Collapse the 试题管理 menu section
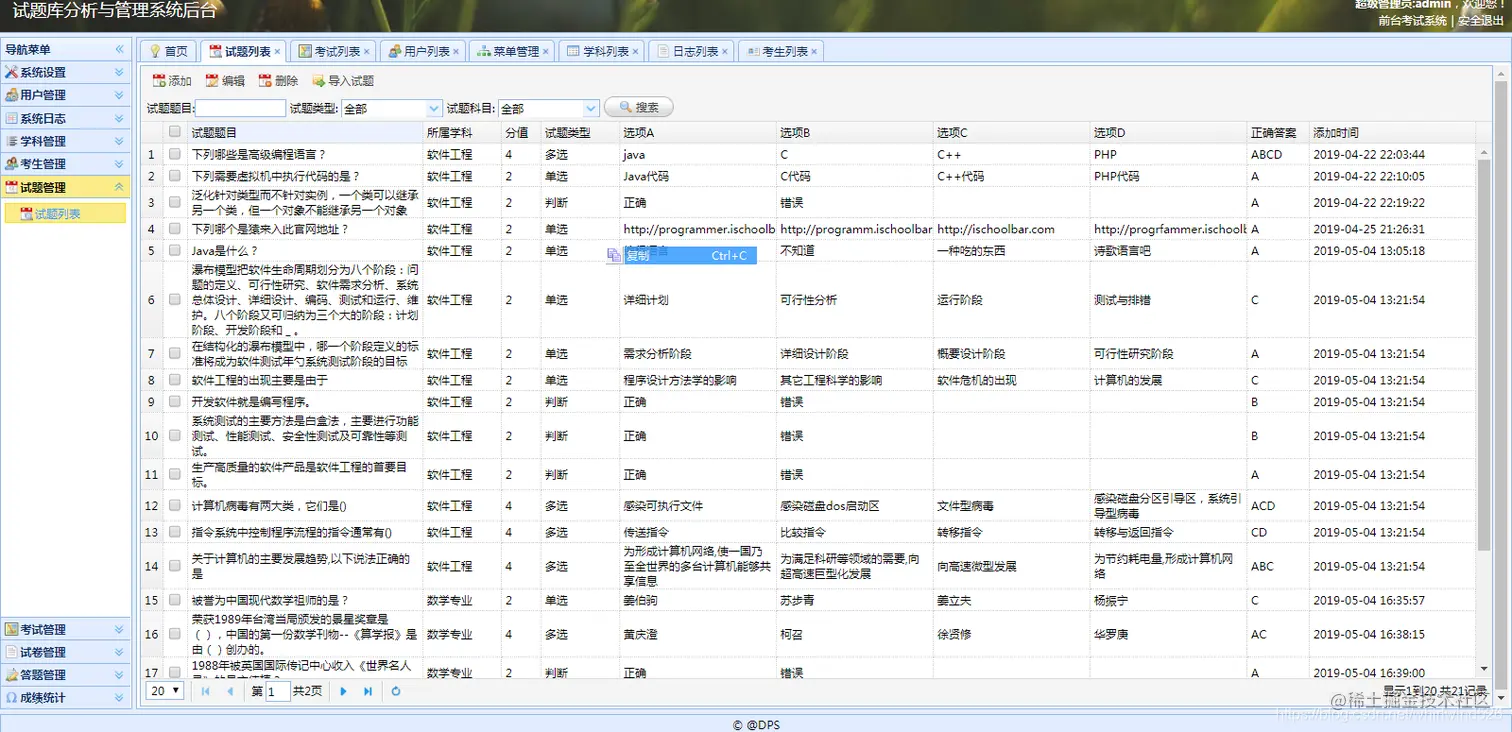Viewport: 1512px width, 732px height. click(119, 187)
